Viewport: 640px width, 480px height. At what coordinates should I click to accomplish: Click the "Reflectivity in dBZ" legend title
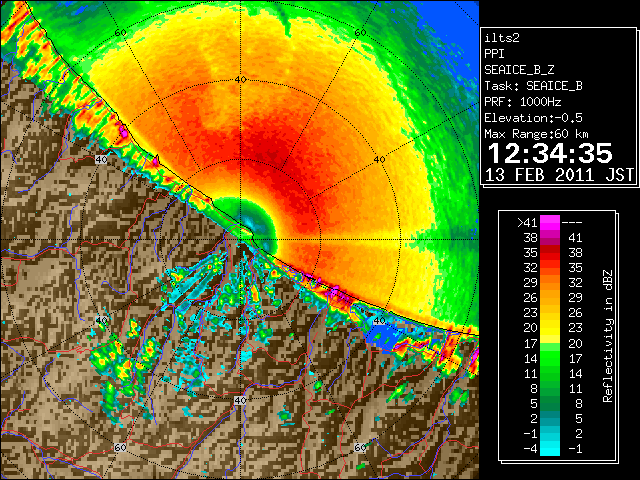pos(608,336)
